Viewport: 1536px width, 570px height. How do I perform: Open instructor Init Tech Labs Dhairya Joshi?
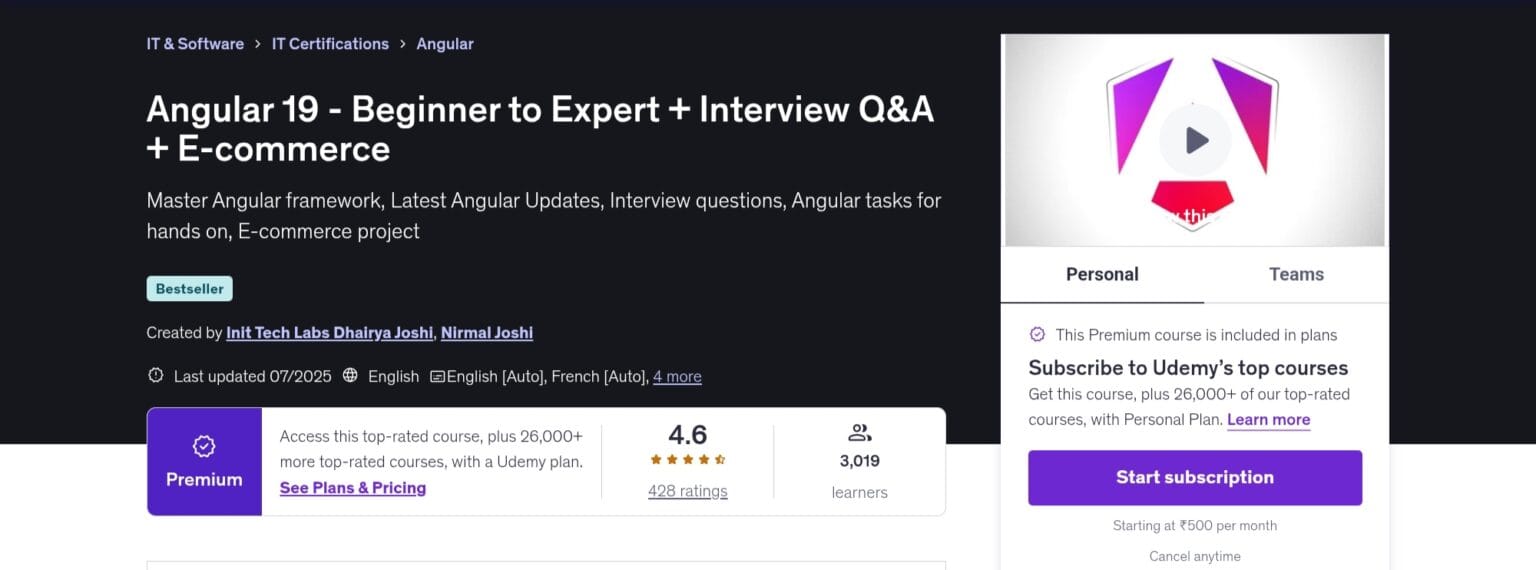pos(330,333)
